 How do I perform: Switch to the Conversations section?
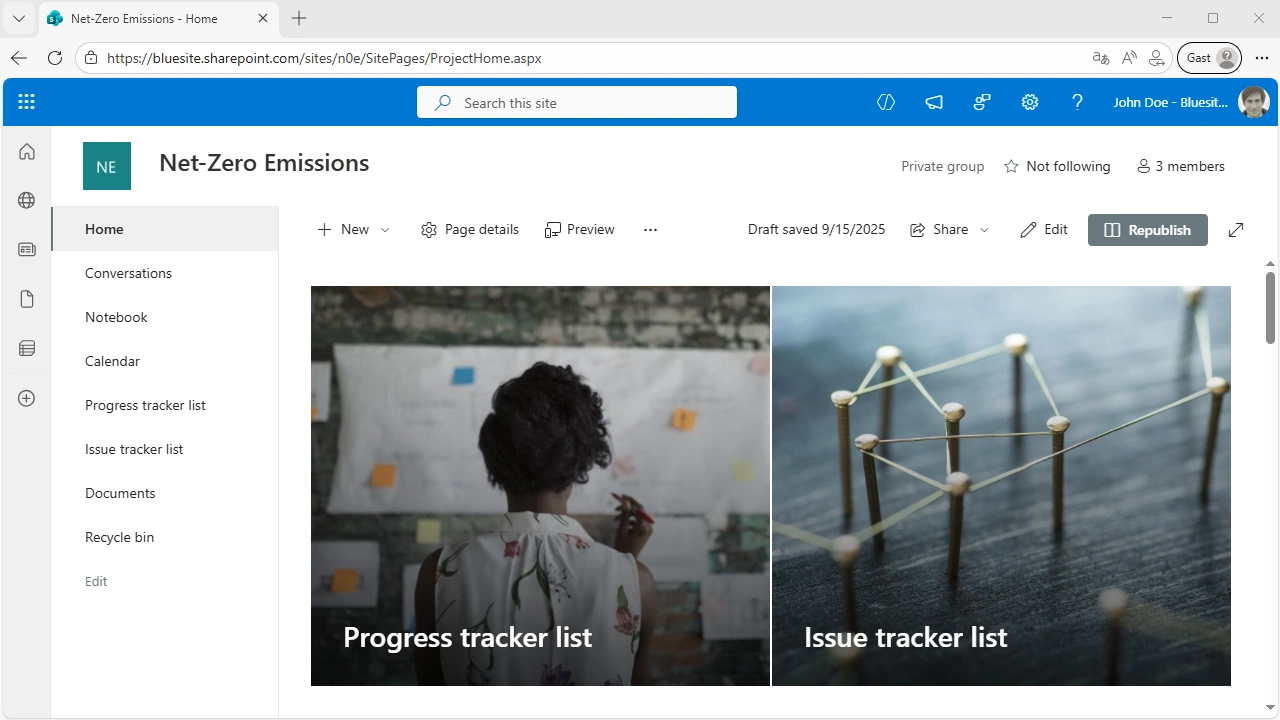128,273
